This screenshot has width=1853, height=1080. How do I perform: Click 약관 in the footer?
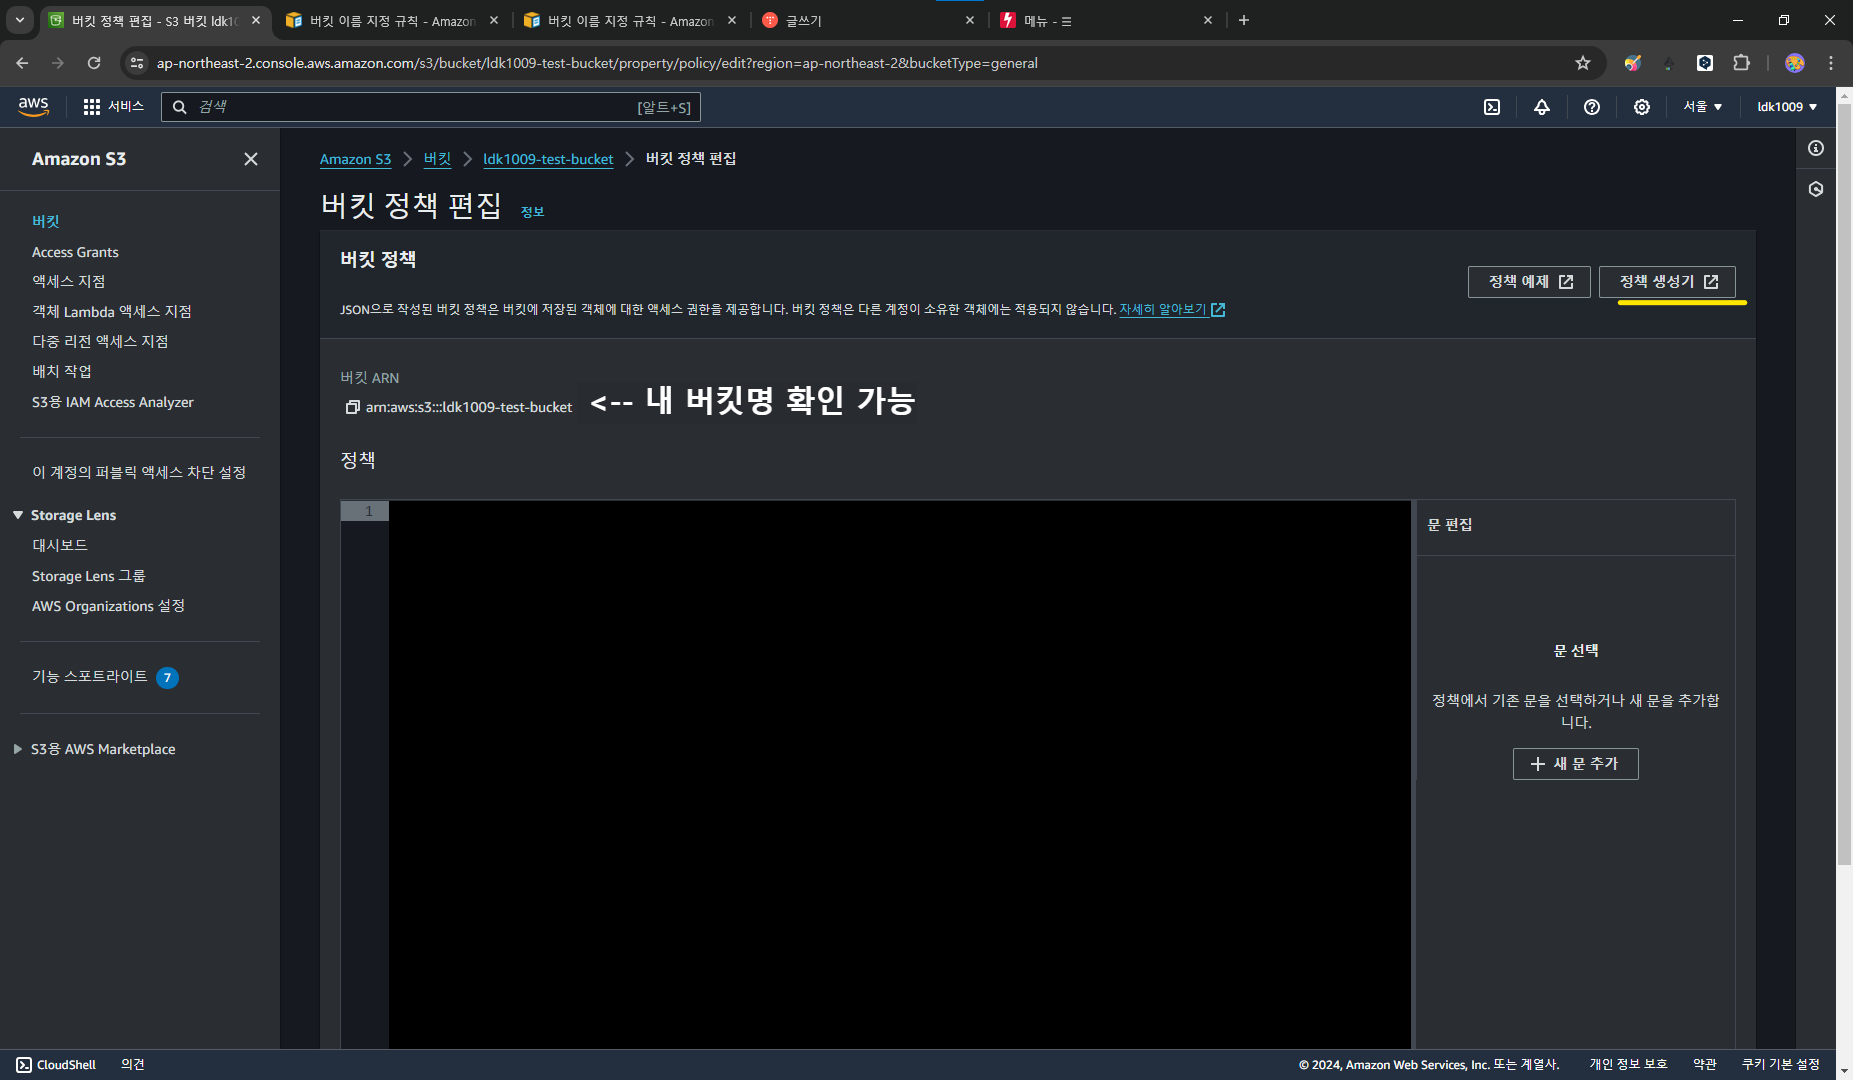click(1705, 1065)
